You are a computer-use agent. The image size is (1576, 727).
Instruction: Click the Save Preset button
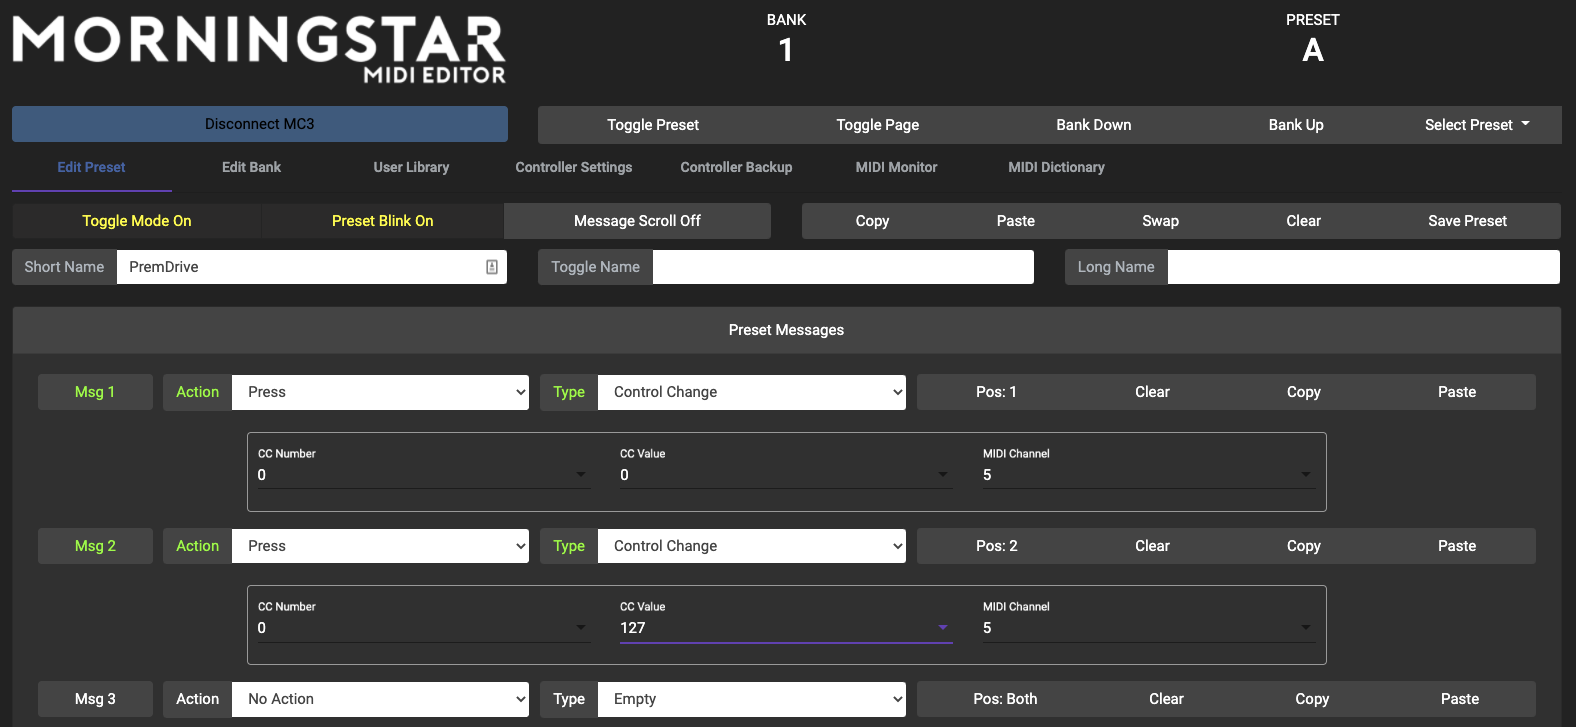point(1467,221)
